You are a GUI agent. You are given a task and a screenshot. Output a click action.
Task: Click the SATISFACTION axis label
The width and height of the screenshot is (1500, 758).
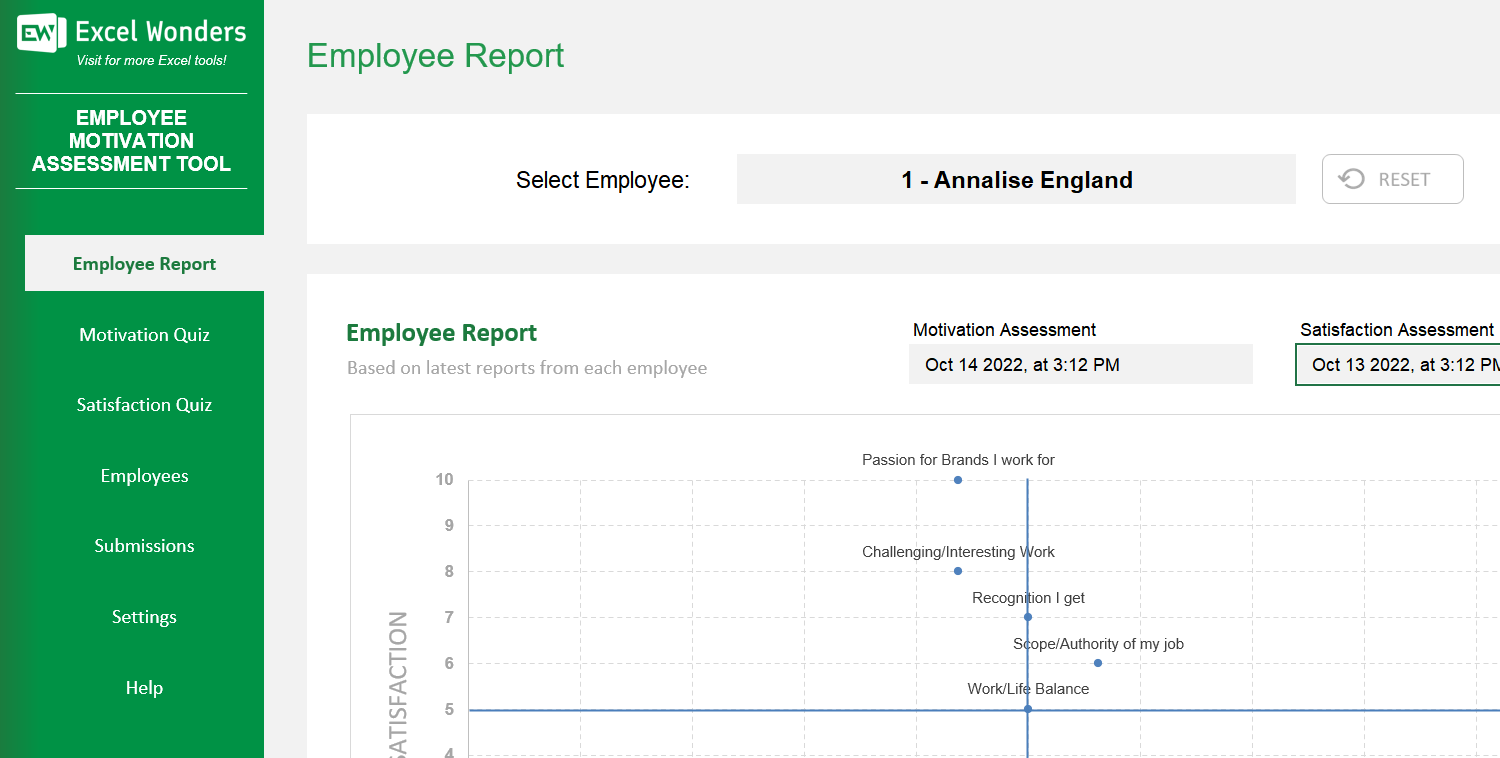click(x=399, y=690)
